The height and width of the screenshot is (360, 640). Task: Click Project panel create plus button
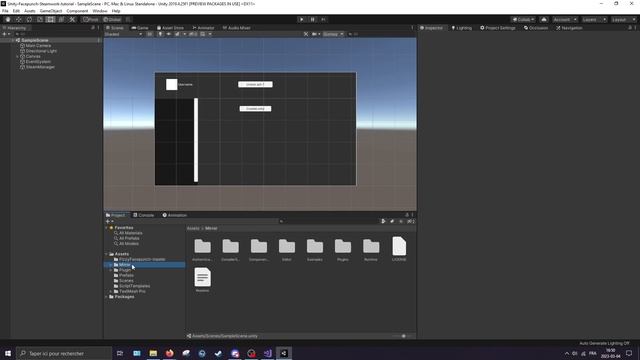109,221
